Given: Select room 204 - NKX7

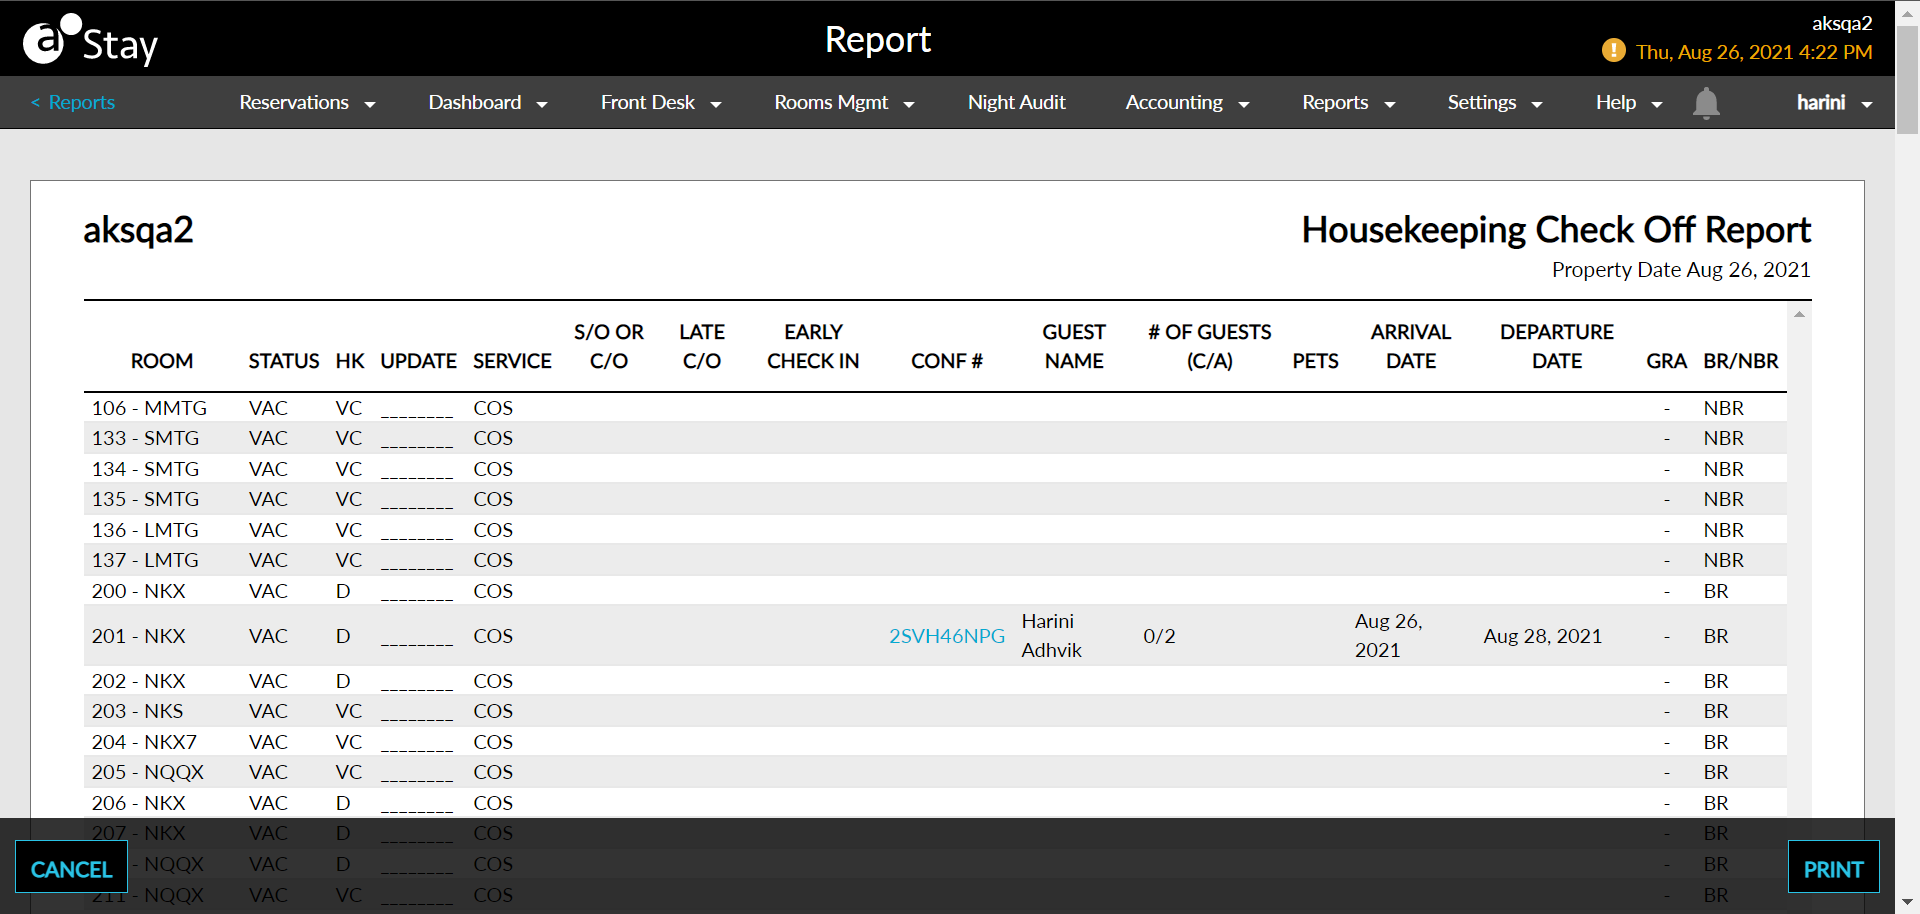Looking at the screenshot, I should (x=935, y=742).
